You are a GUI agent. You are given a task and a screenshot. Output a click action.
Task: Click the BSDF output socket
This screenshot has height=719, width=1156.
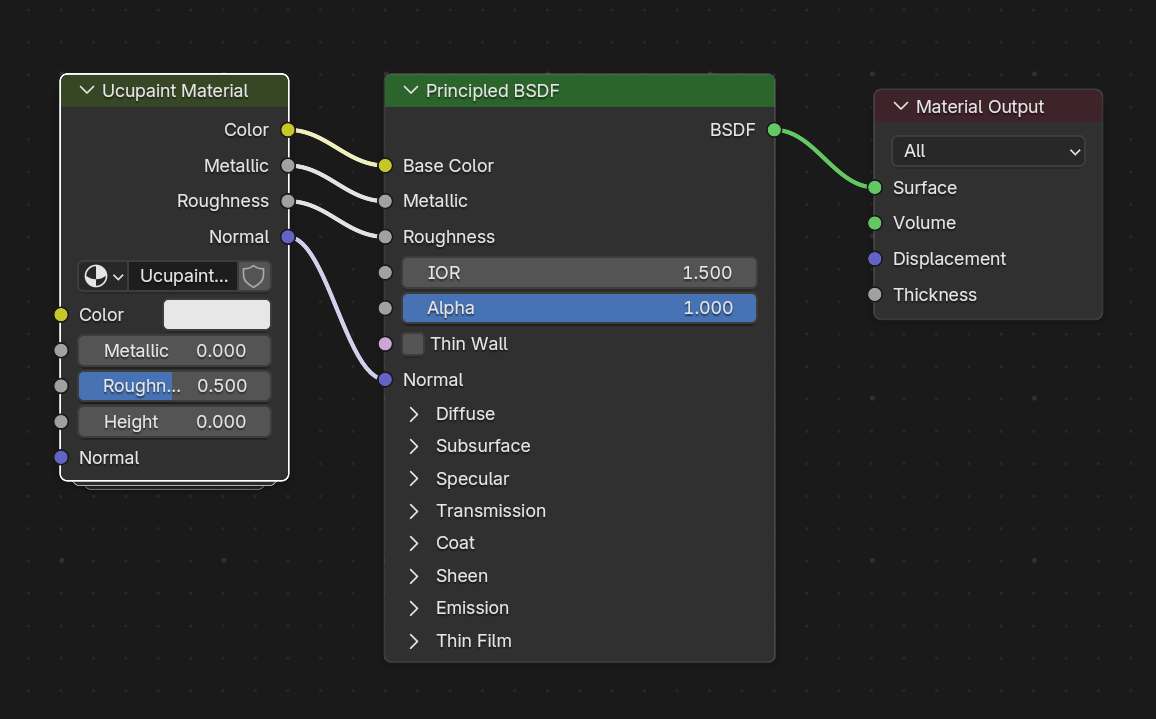tap(774, 130)
